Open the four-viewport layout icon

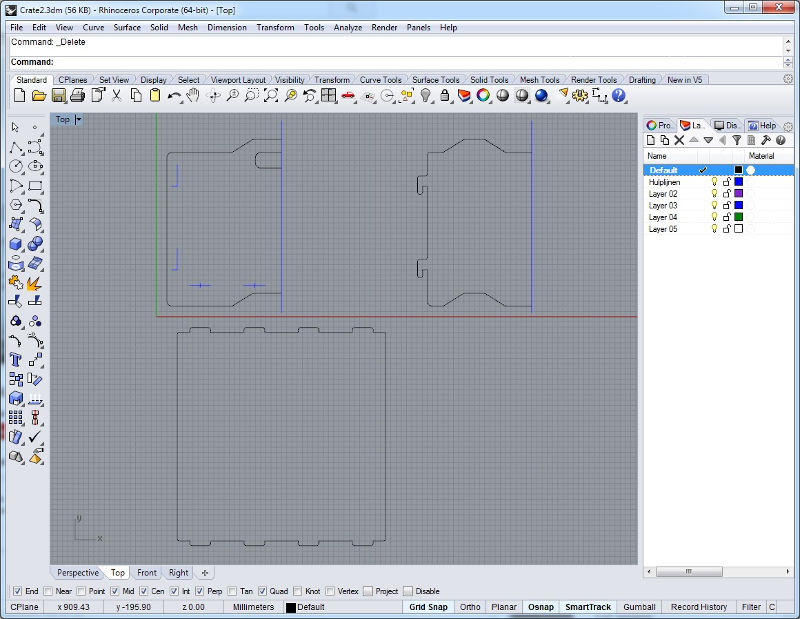329,95
